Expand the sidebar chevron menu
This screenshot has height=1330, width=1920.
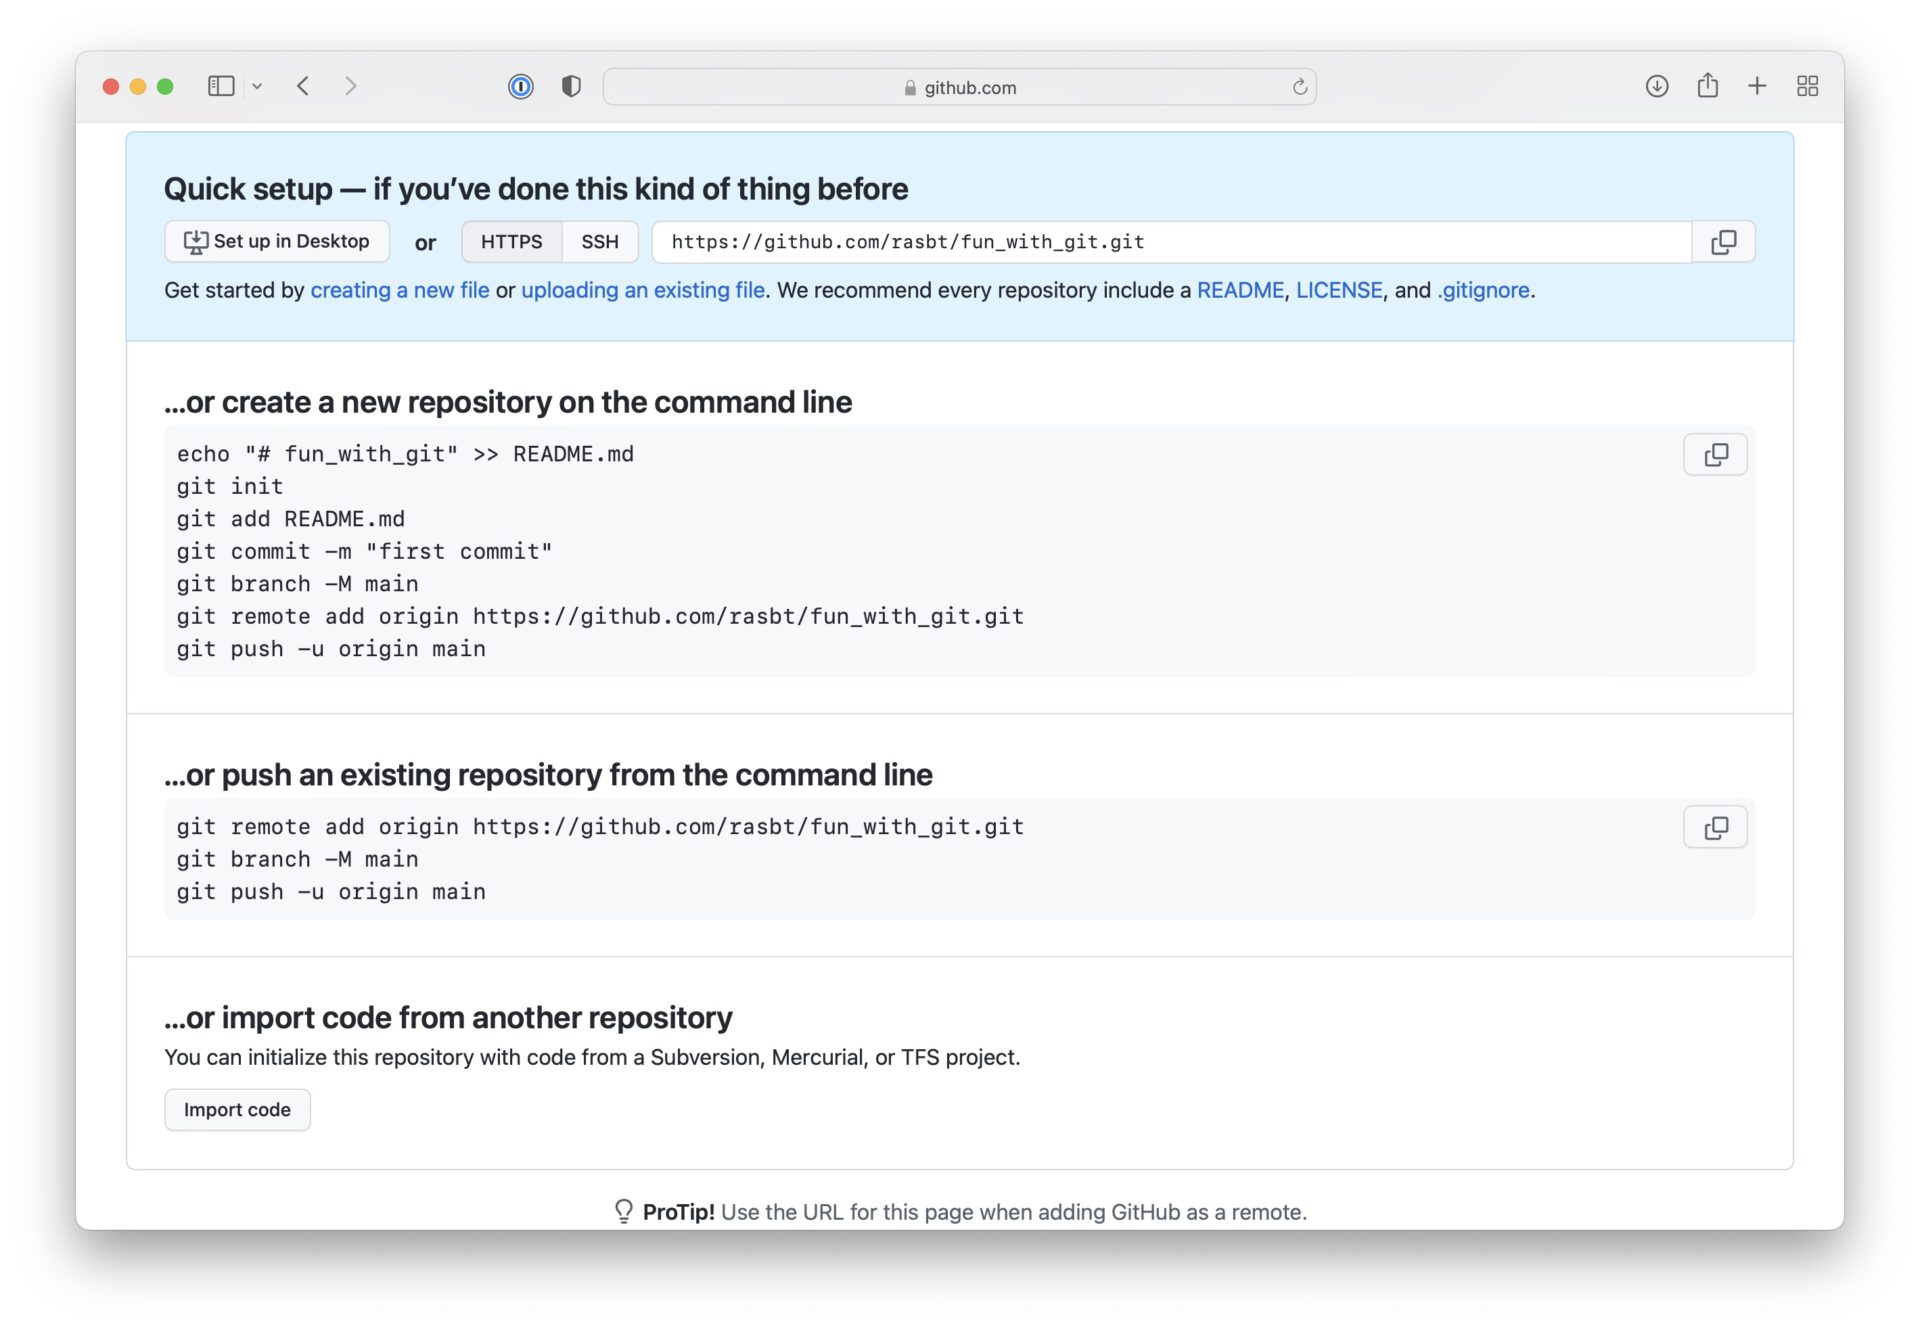click(x=257, y=86)
